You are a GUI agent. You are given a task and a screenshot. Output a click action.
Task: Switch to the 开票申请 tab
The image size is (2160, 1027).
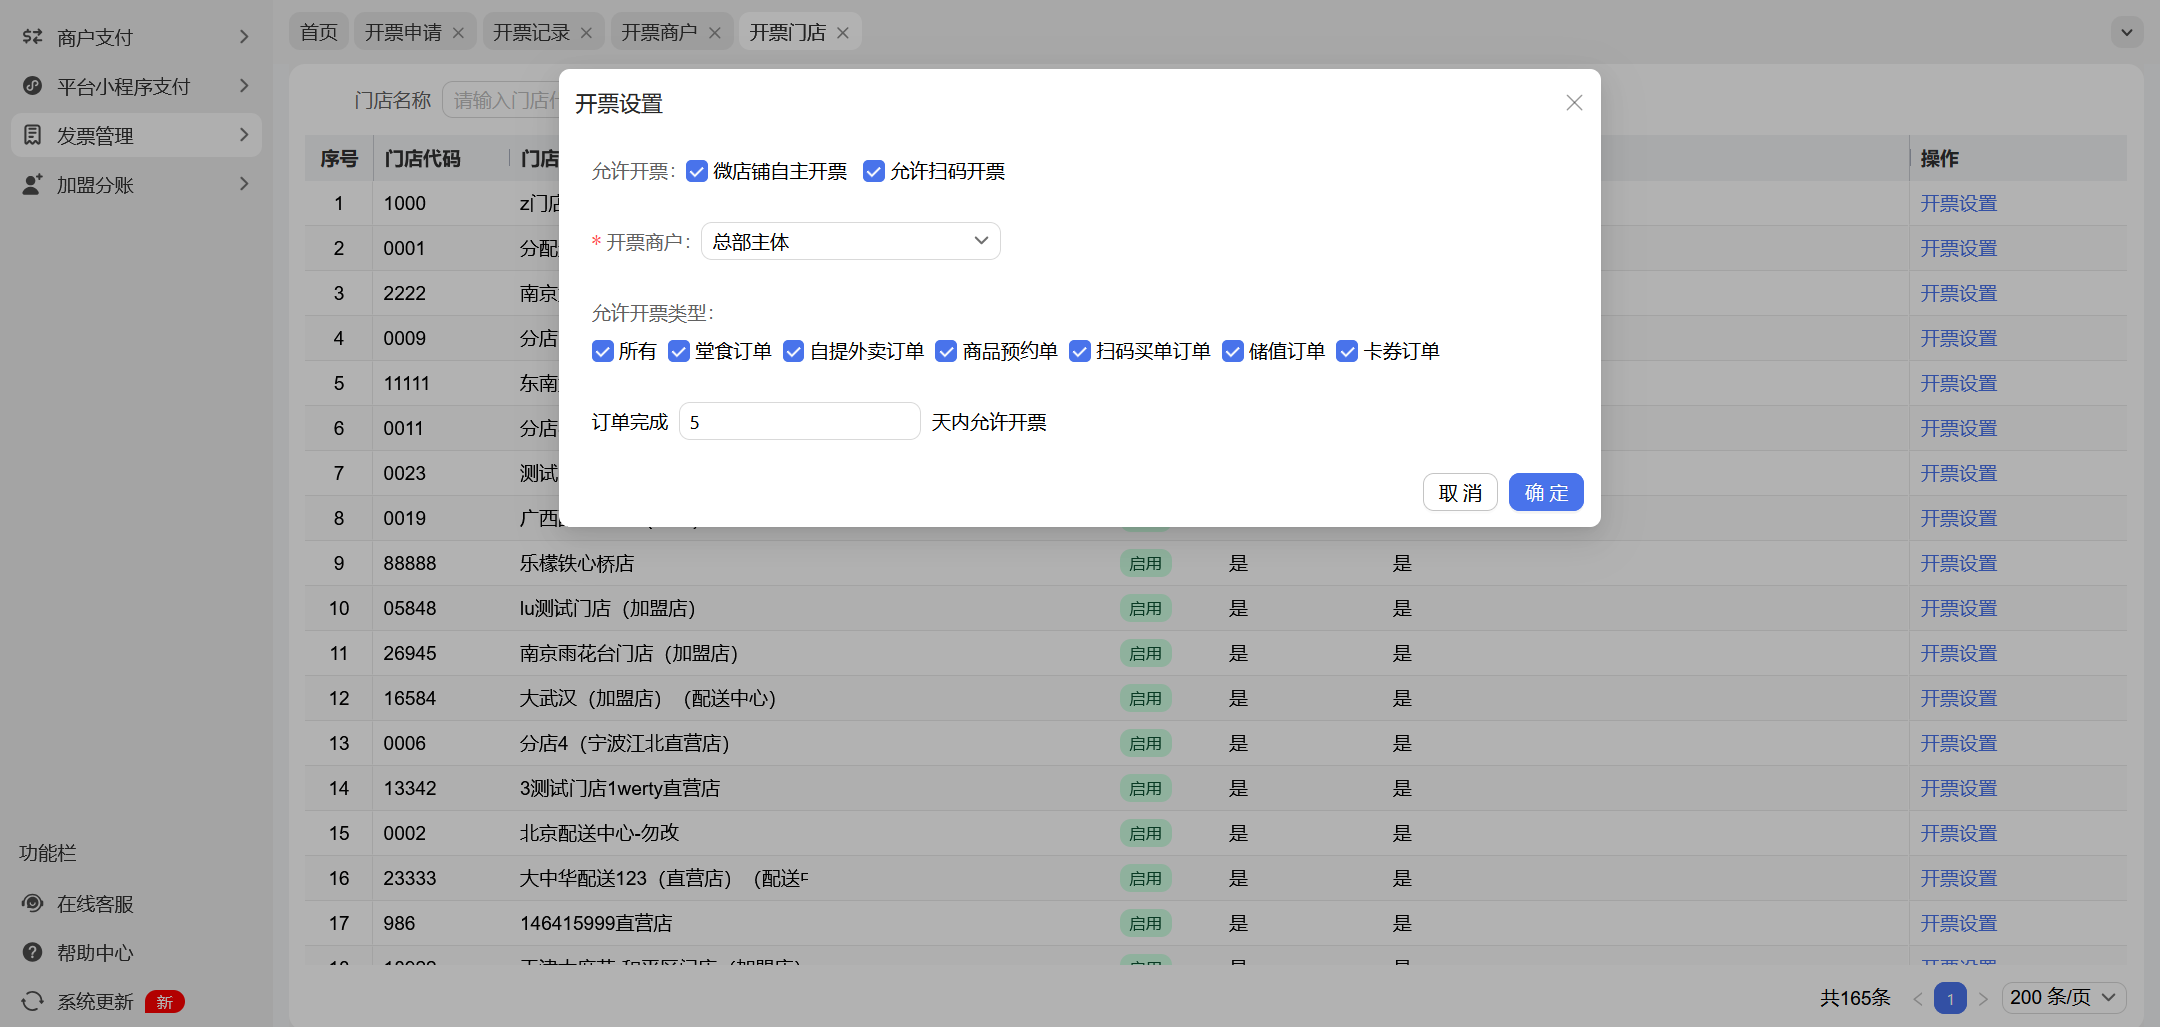[x=403, y=33]
